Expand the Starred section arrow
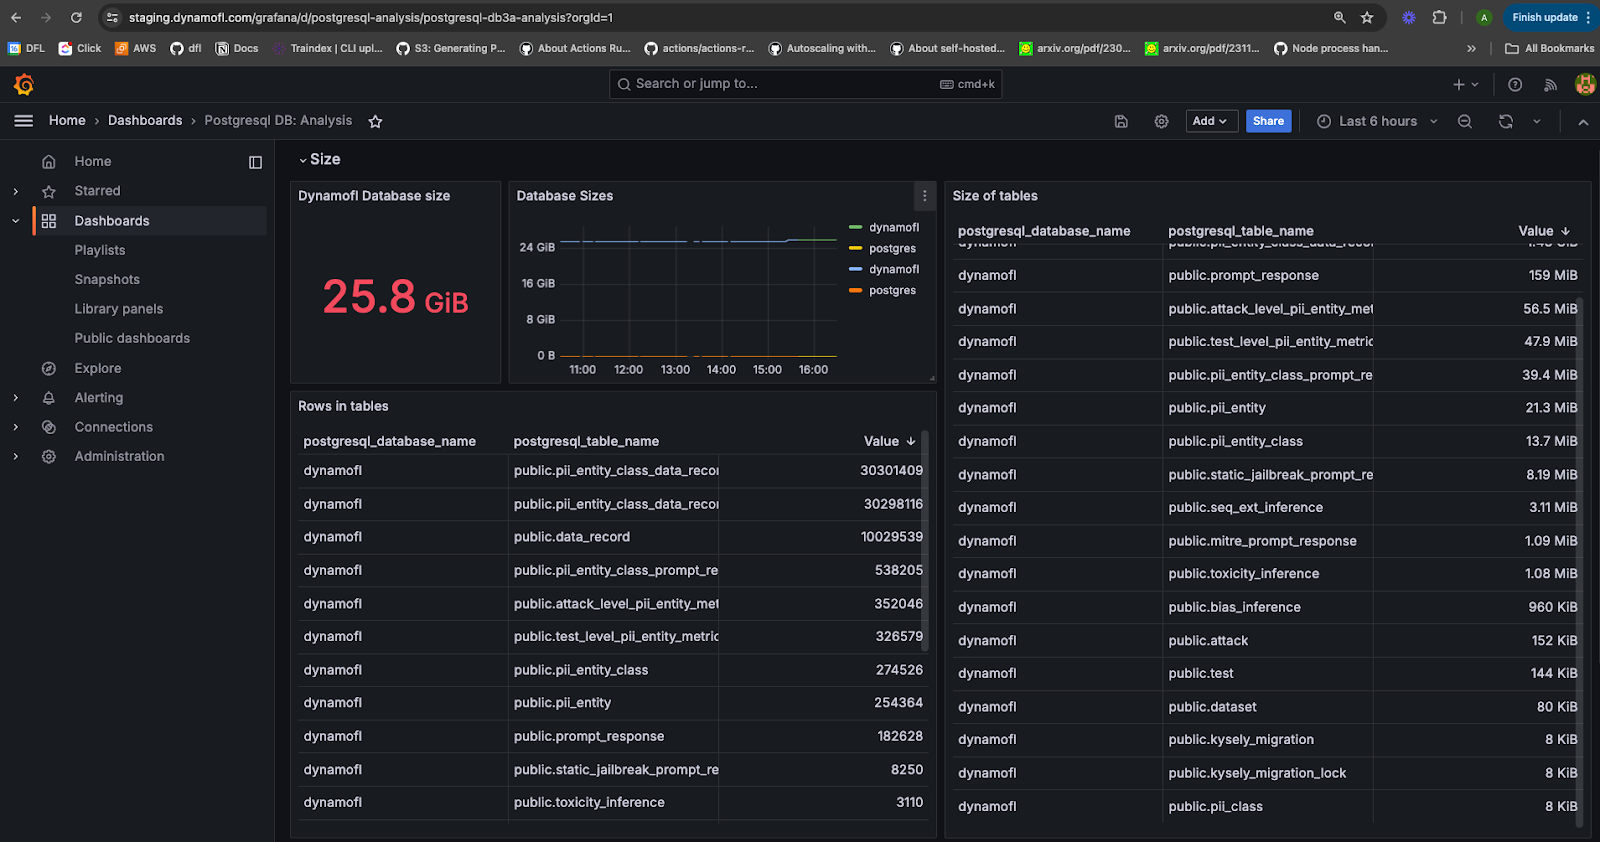1600x842 pixels. point(15,191)
